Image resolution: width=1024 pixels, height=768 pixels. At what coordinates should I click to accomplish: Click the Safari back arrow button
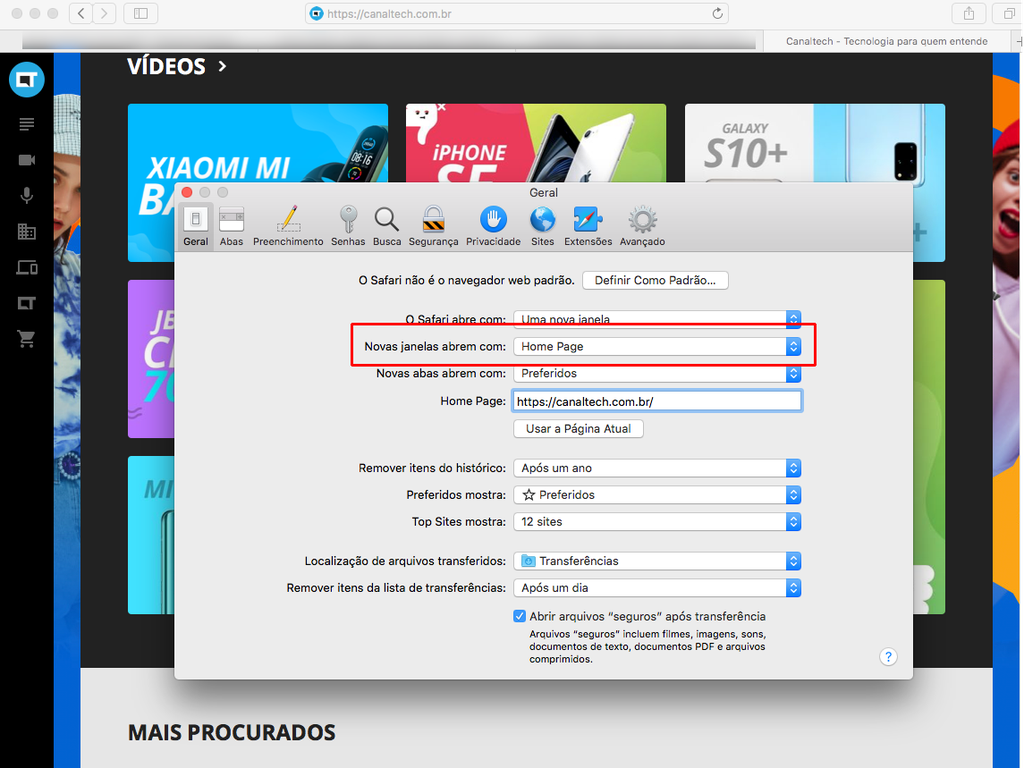(81, 14)
